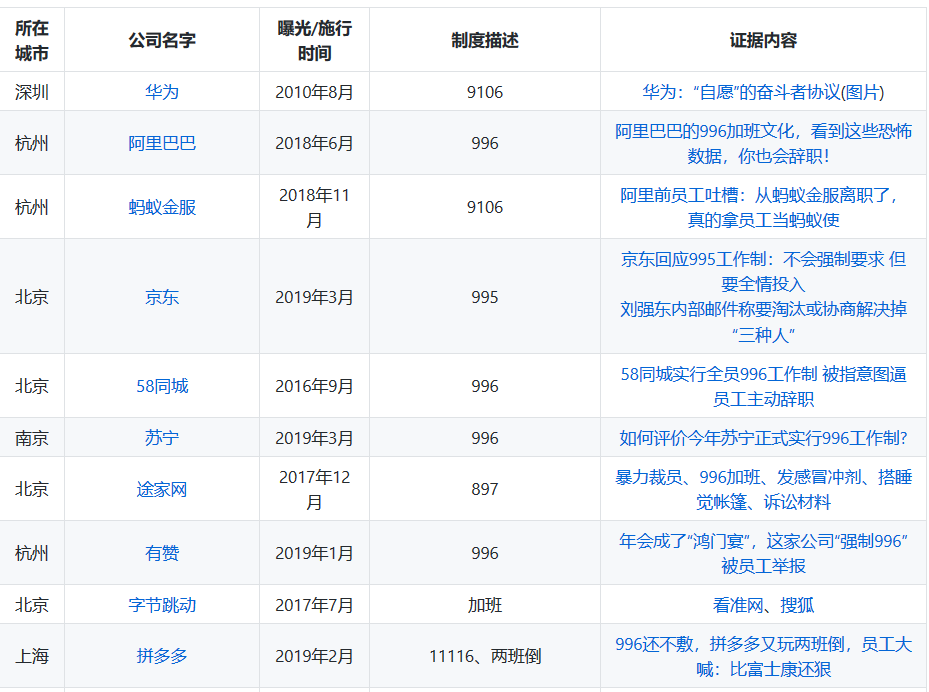The image size is (929, 692).
Task: Open 996还不敷 拼多多又玩两班倒 article link
Action: point(763,656)
